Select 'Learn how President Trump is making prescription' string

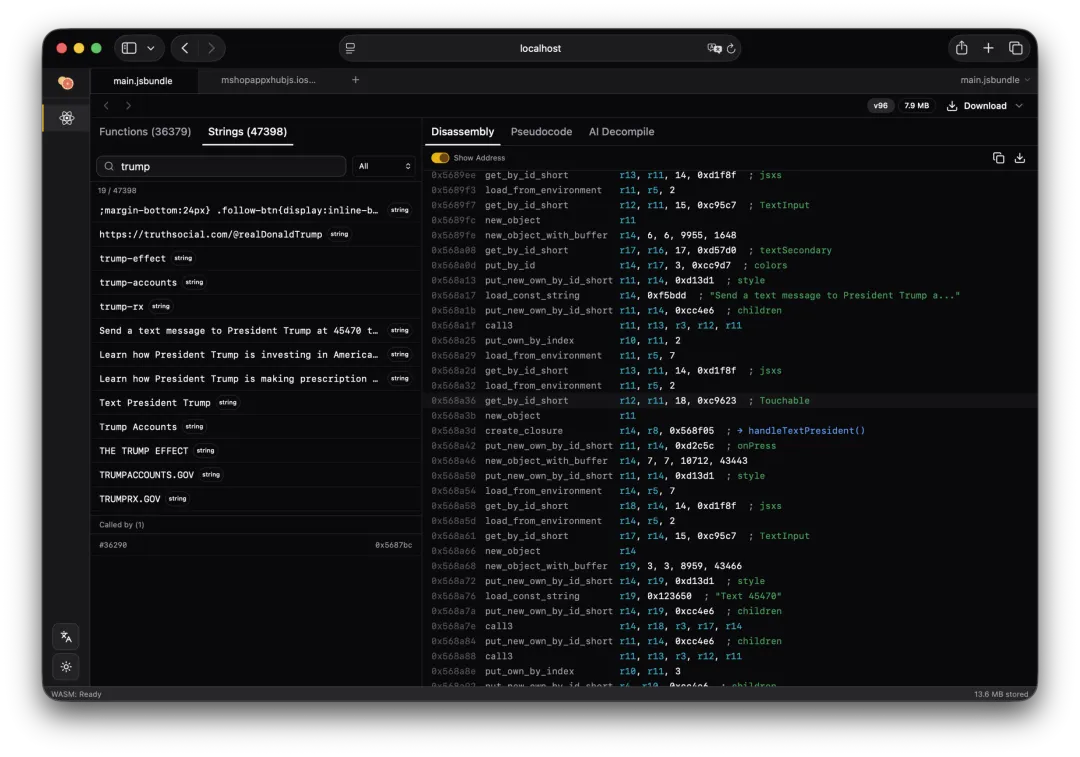256,379
